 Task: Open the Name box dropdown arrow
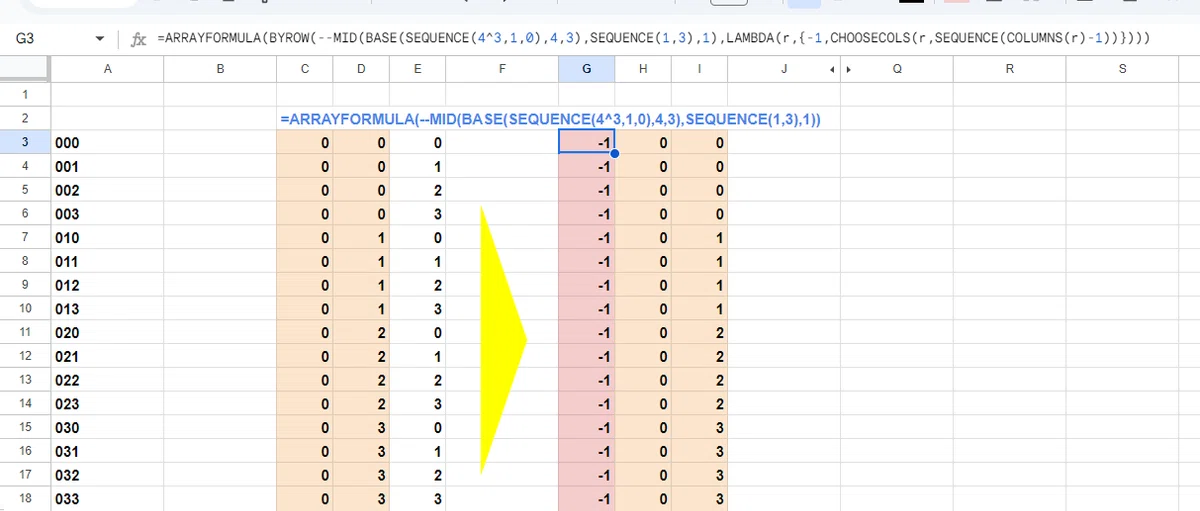[x=99, y=40]
